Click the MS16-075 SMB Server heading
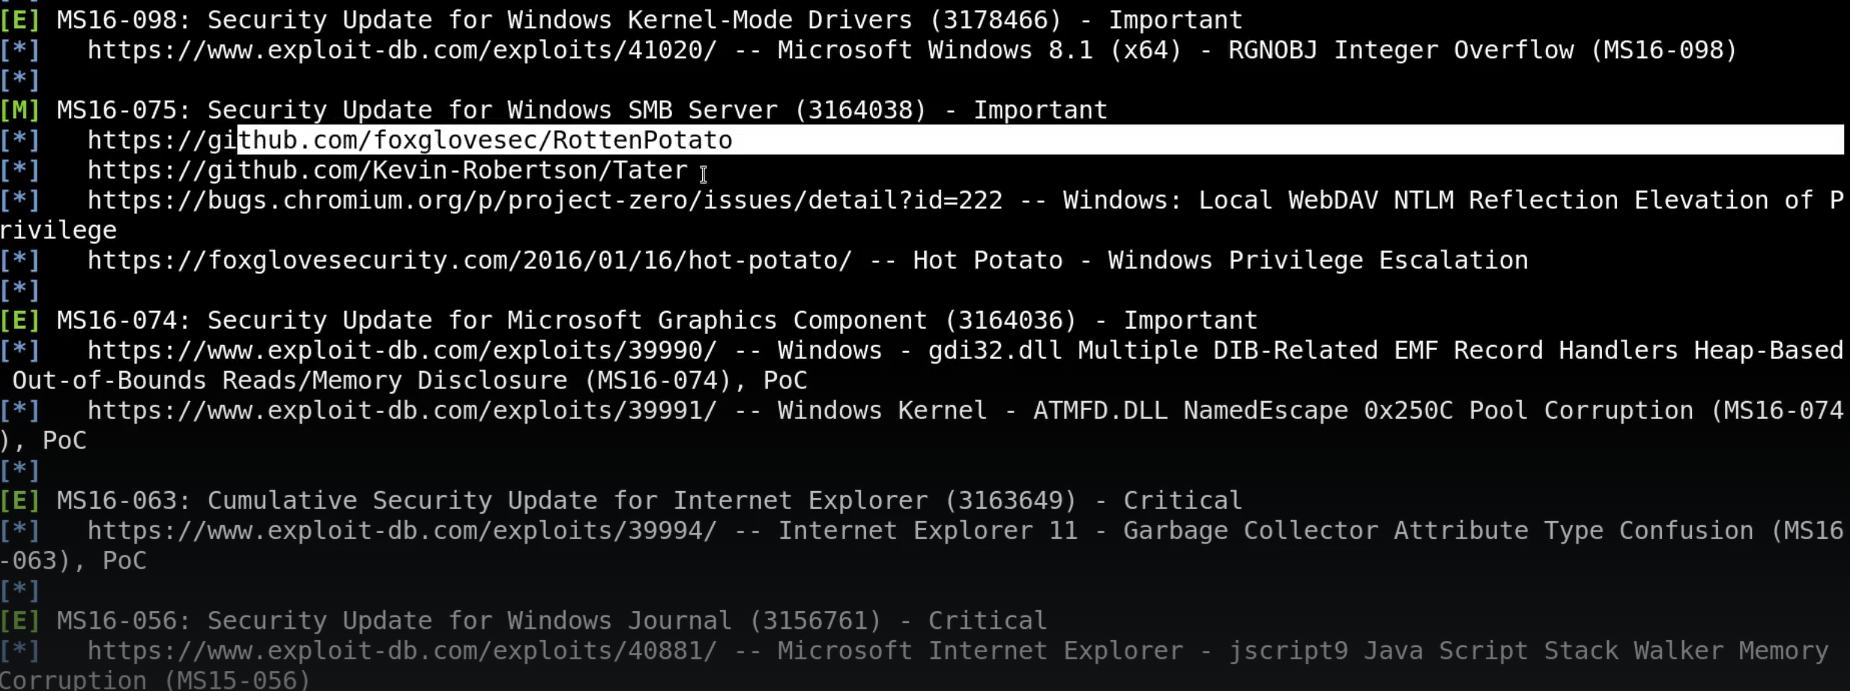The height and width of the screenshot is (691, 1850). pyautogui.click(x=582, y=110)
